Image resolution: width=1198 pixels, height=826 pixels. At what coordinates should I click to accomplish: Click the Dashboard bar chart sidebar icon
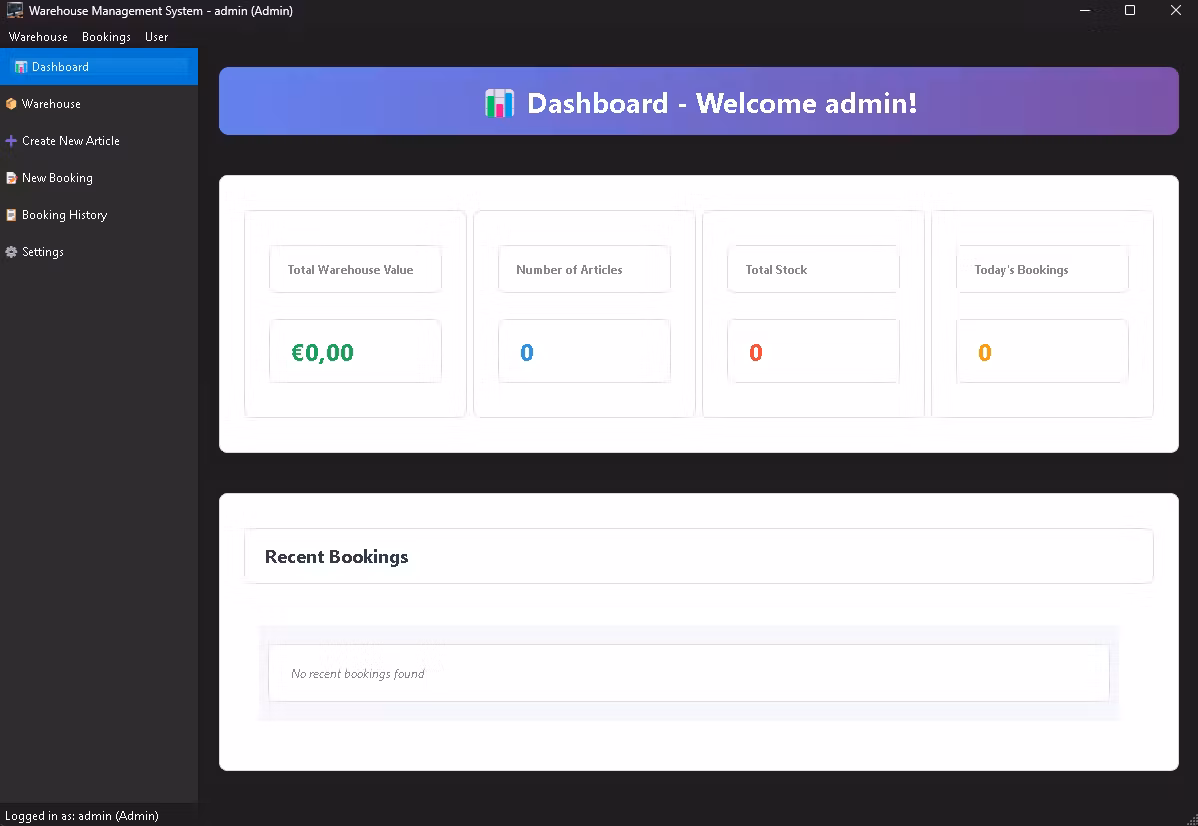tap(21, 67)
